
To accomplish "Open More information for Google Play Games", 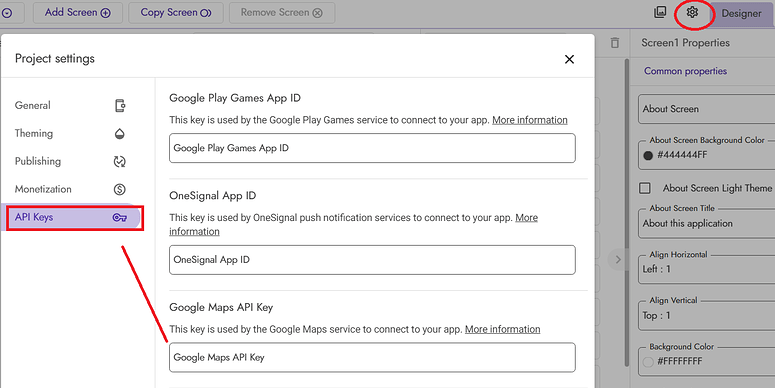I will 530,120.
